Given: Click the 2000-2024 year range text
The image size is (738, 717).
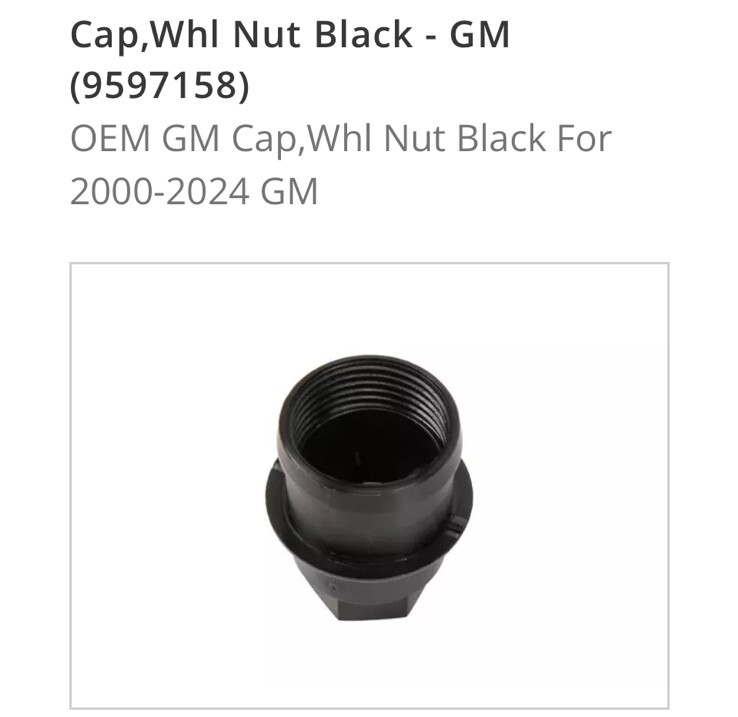Looking at the screenshot, I should point(160,192).
